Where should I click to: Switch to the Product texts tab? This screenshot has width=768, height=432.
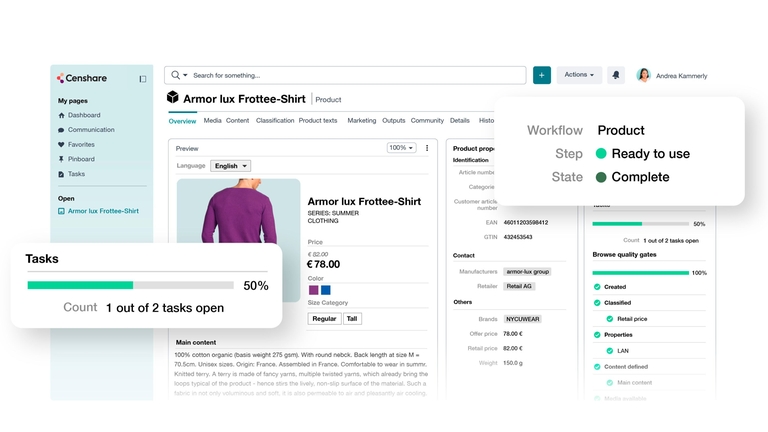pos(318,120)
